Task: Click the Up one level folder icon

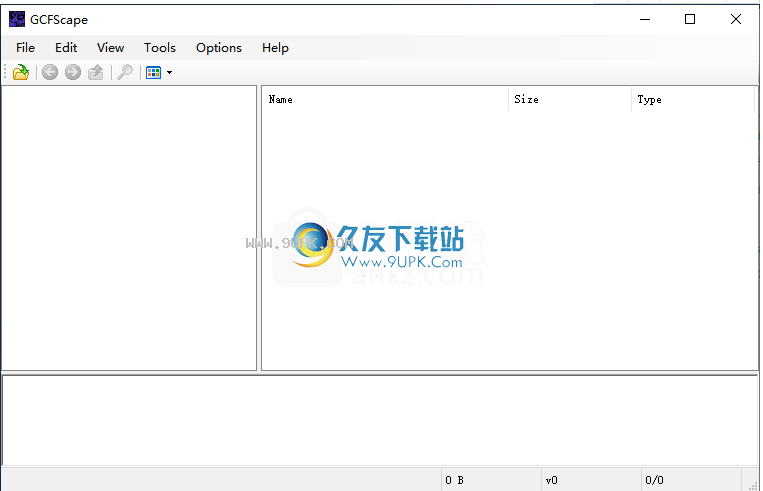Action: [x=96, y=73]
